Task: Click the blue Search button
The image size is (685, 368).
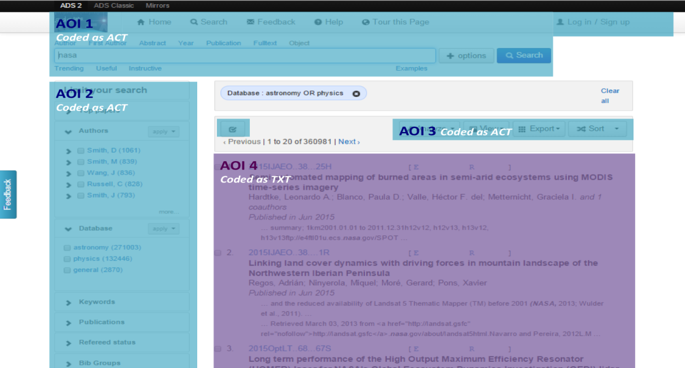Action: click(524, 56)
